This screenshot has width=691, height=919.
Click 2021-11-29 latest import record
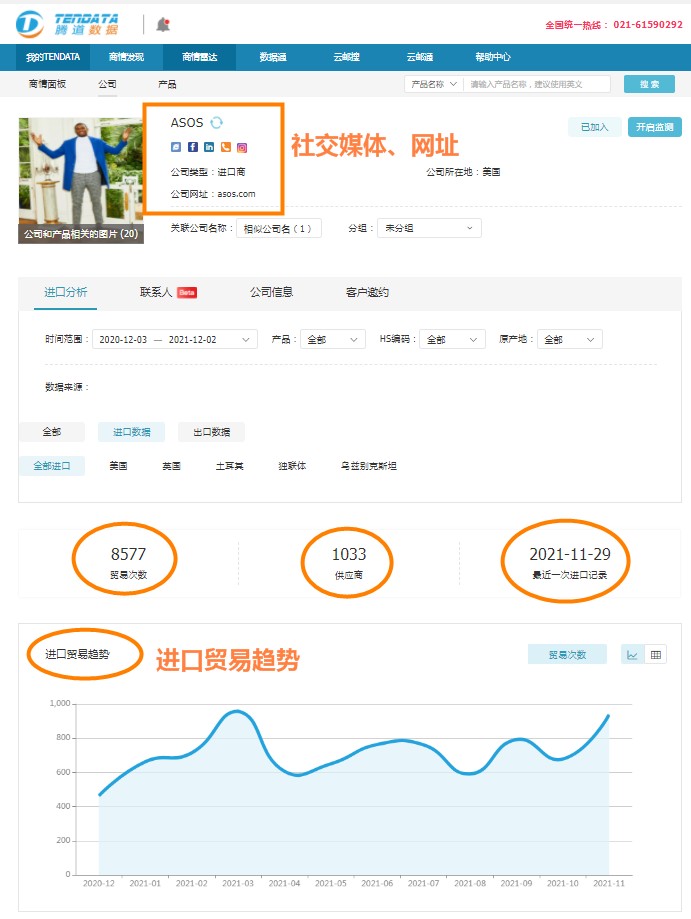[x=570, y=563]
